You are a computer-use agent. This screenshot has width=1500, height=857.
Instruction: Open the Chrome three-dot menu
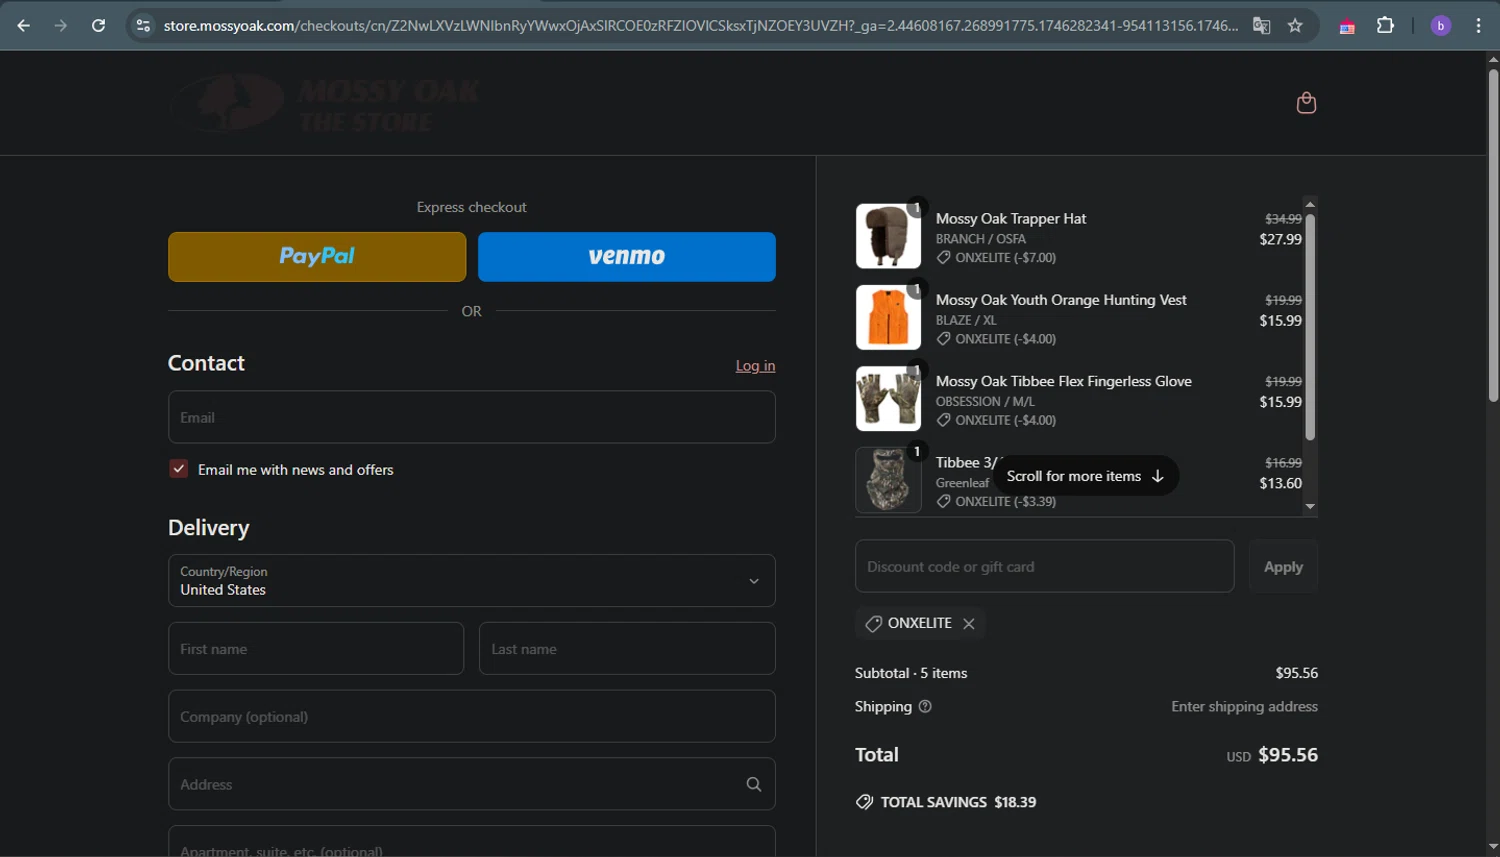[x=1478, y=25]
